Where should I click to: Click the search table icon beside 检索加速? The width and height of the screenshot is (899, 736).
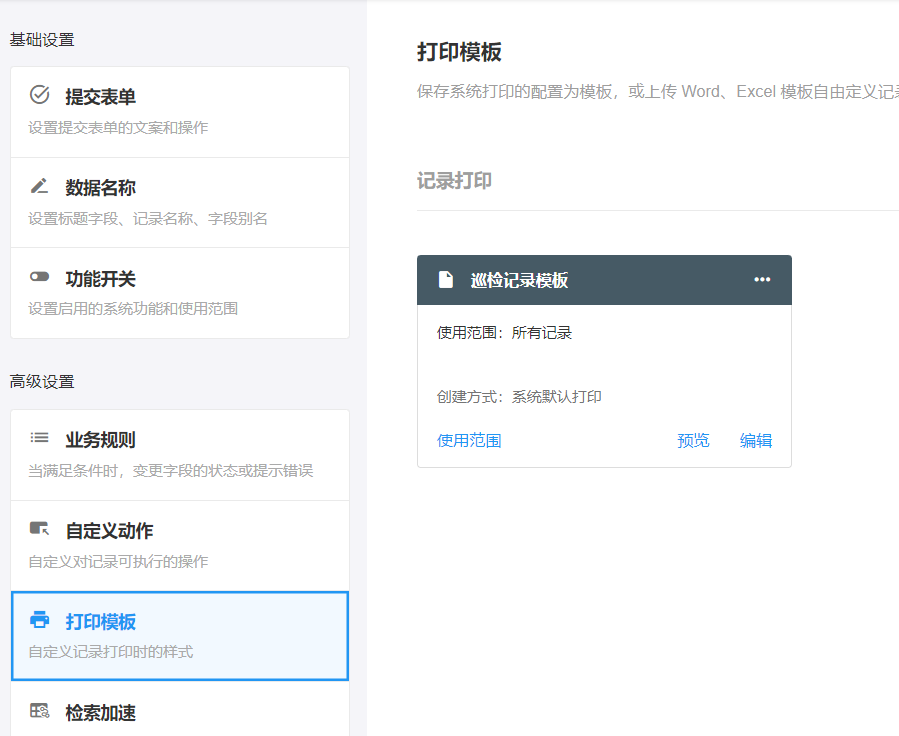[40, 711]
